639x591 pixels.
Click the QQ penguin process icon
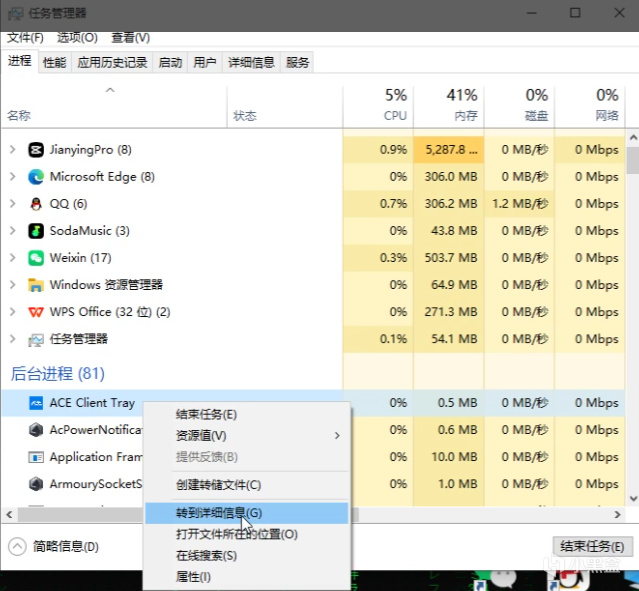coord(36,204)
